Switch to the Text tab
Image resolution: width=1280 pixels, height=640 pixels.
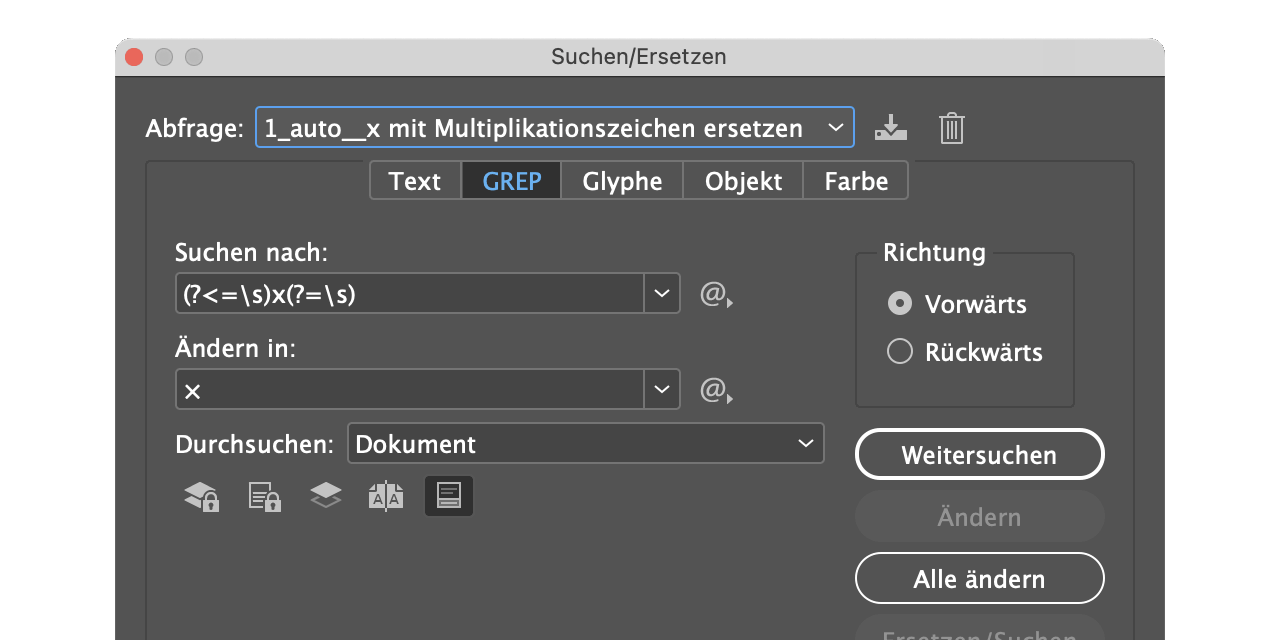[414, 181]
